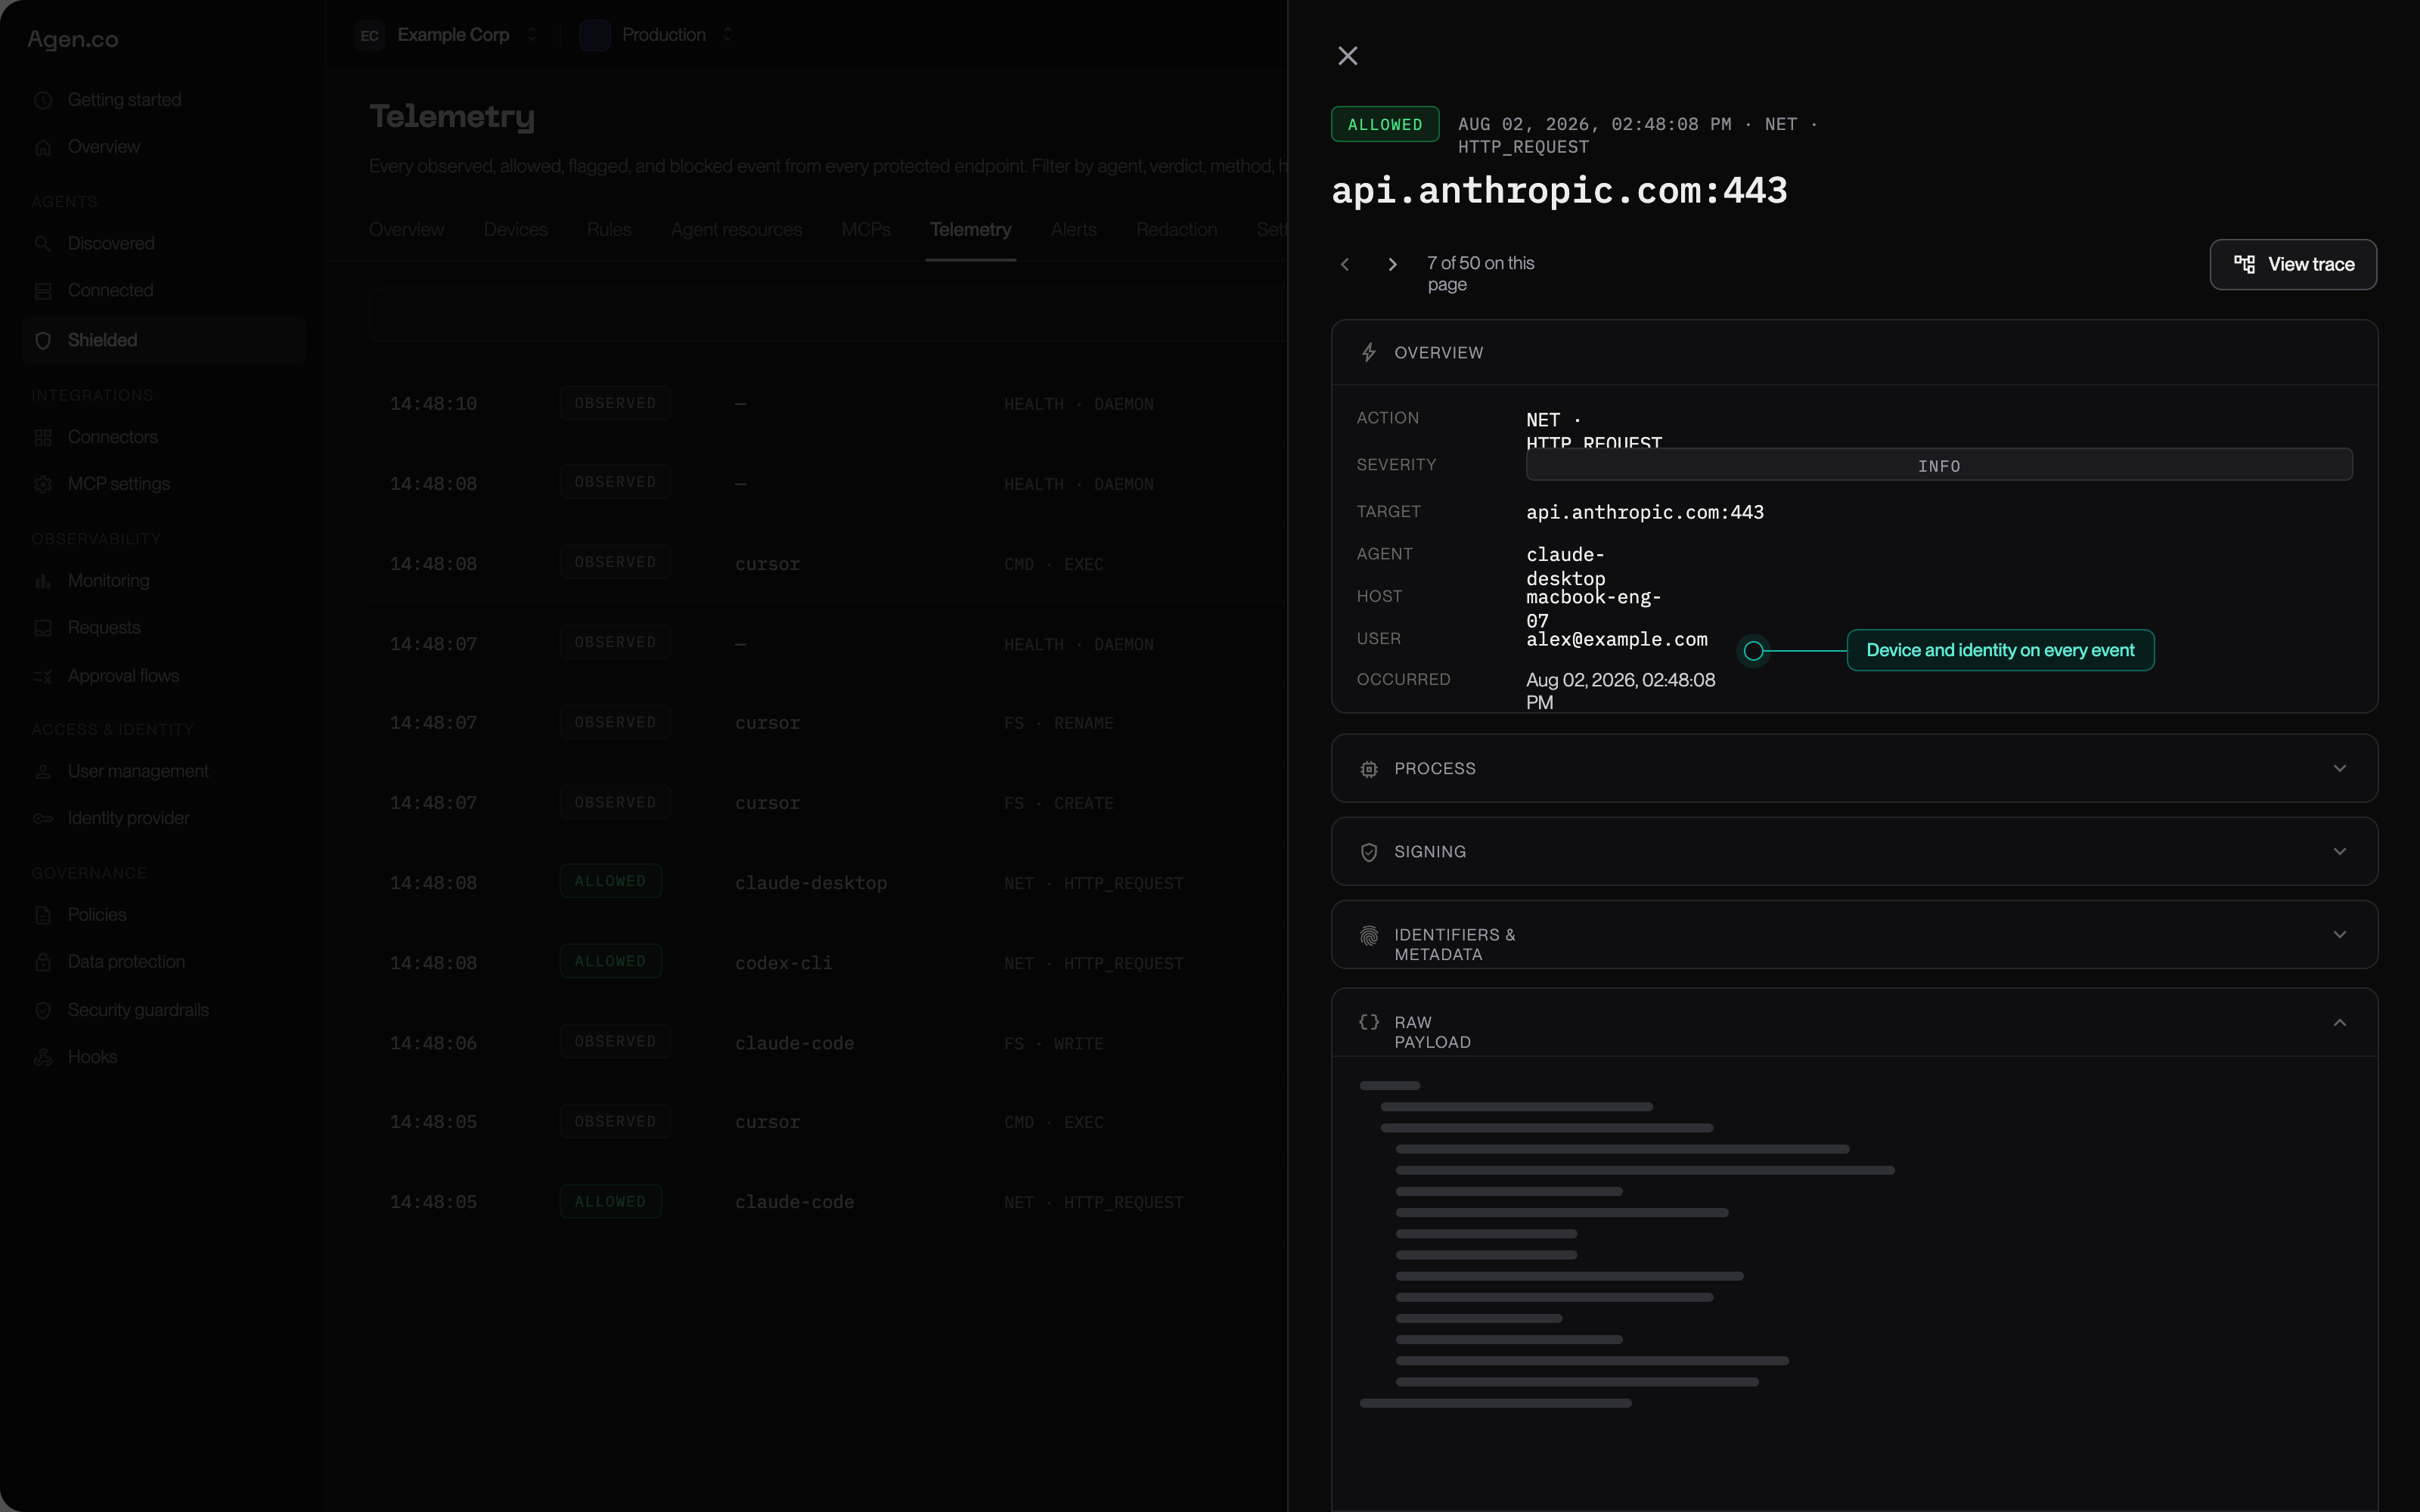Screen dimensions: 2420x1512
Task: Click the Policies document icon
Action: click(43, 915)
